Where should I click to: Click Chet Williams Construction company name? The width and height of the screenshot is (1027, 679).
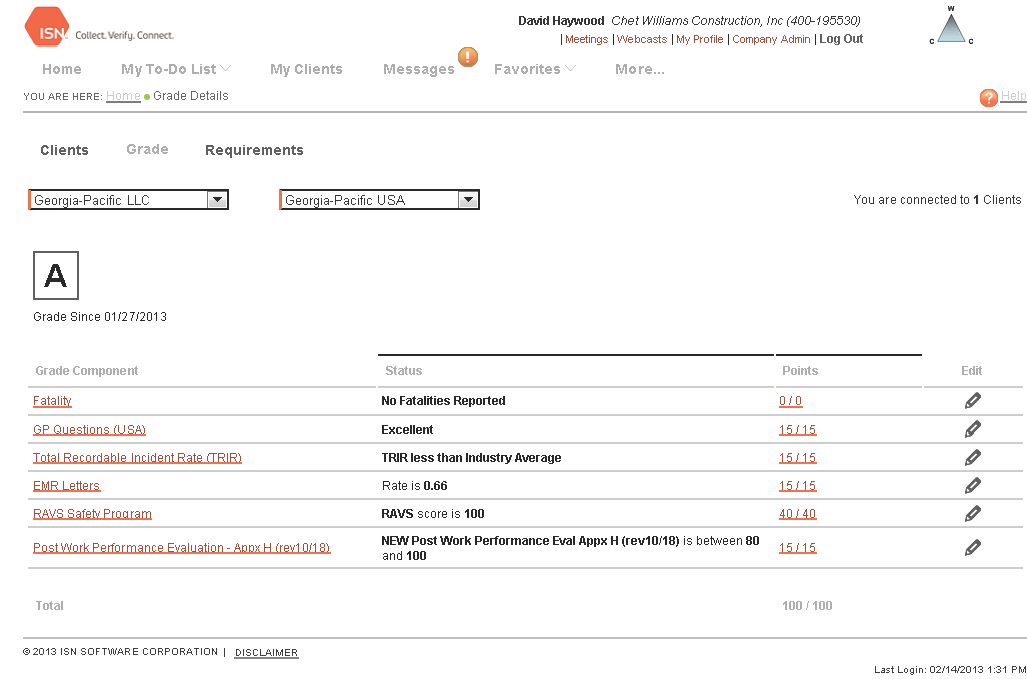(x=736, y=21)
